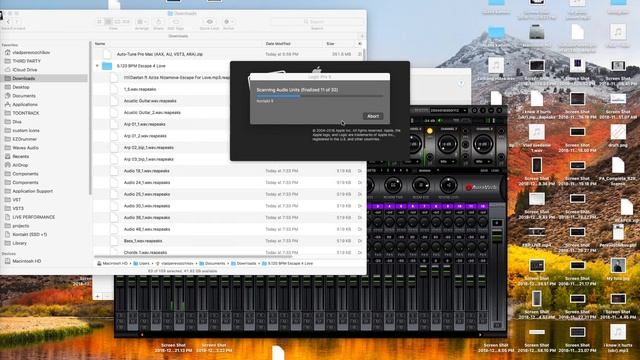Switch Finder to list view

pos(108,22)
